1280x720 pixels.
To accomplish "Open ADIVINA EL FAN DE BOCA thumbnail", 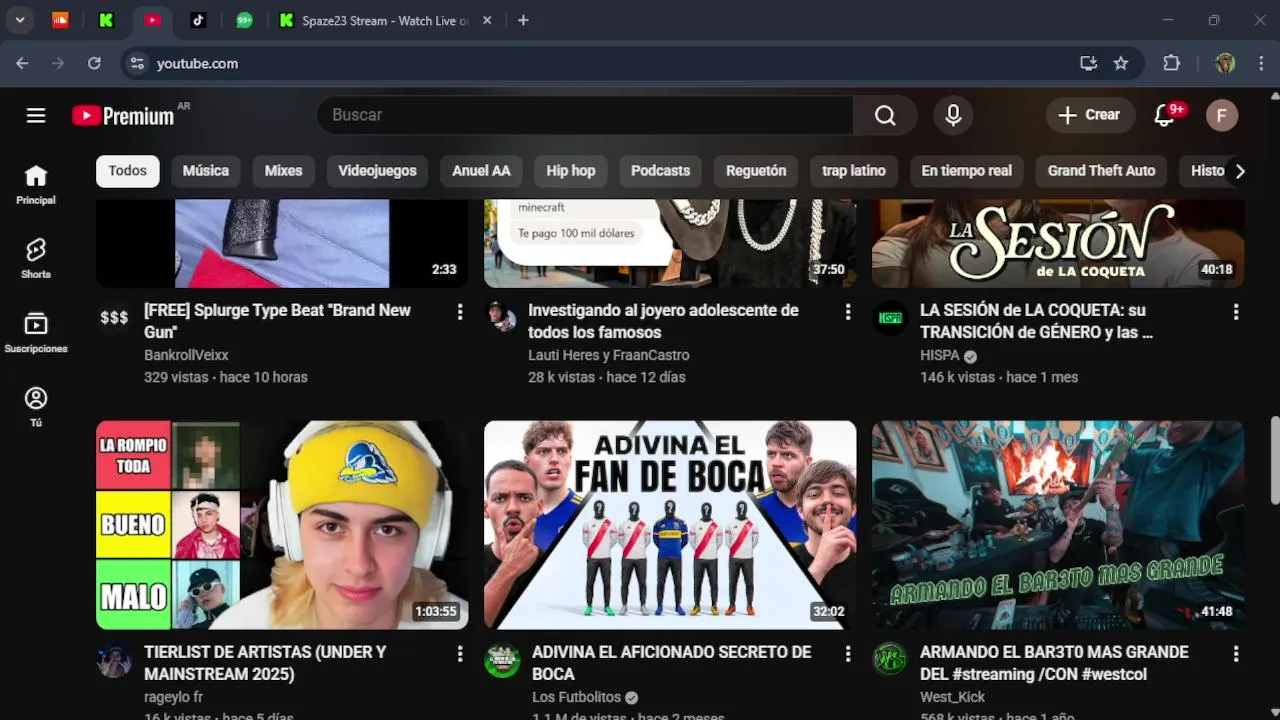I will (x=670, y=525).
